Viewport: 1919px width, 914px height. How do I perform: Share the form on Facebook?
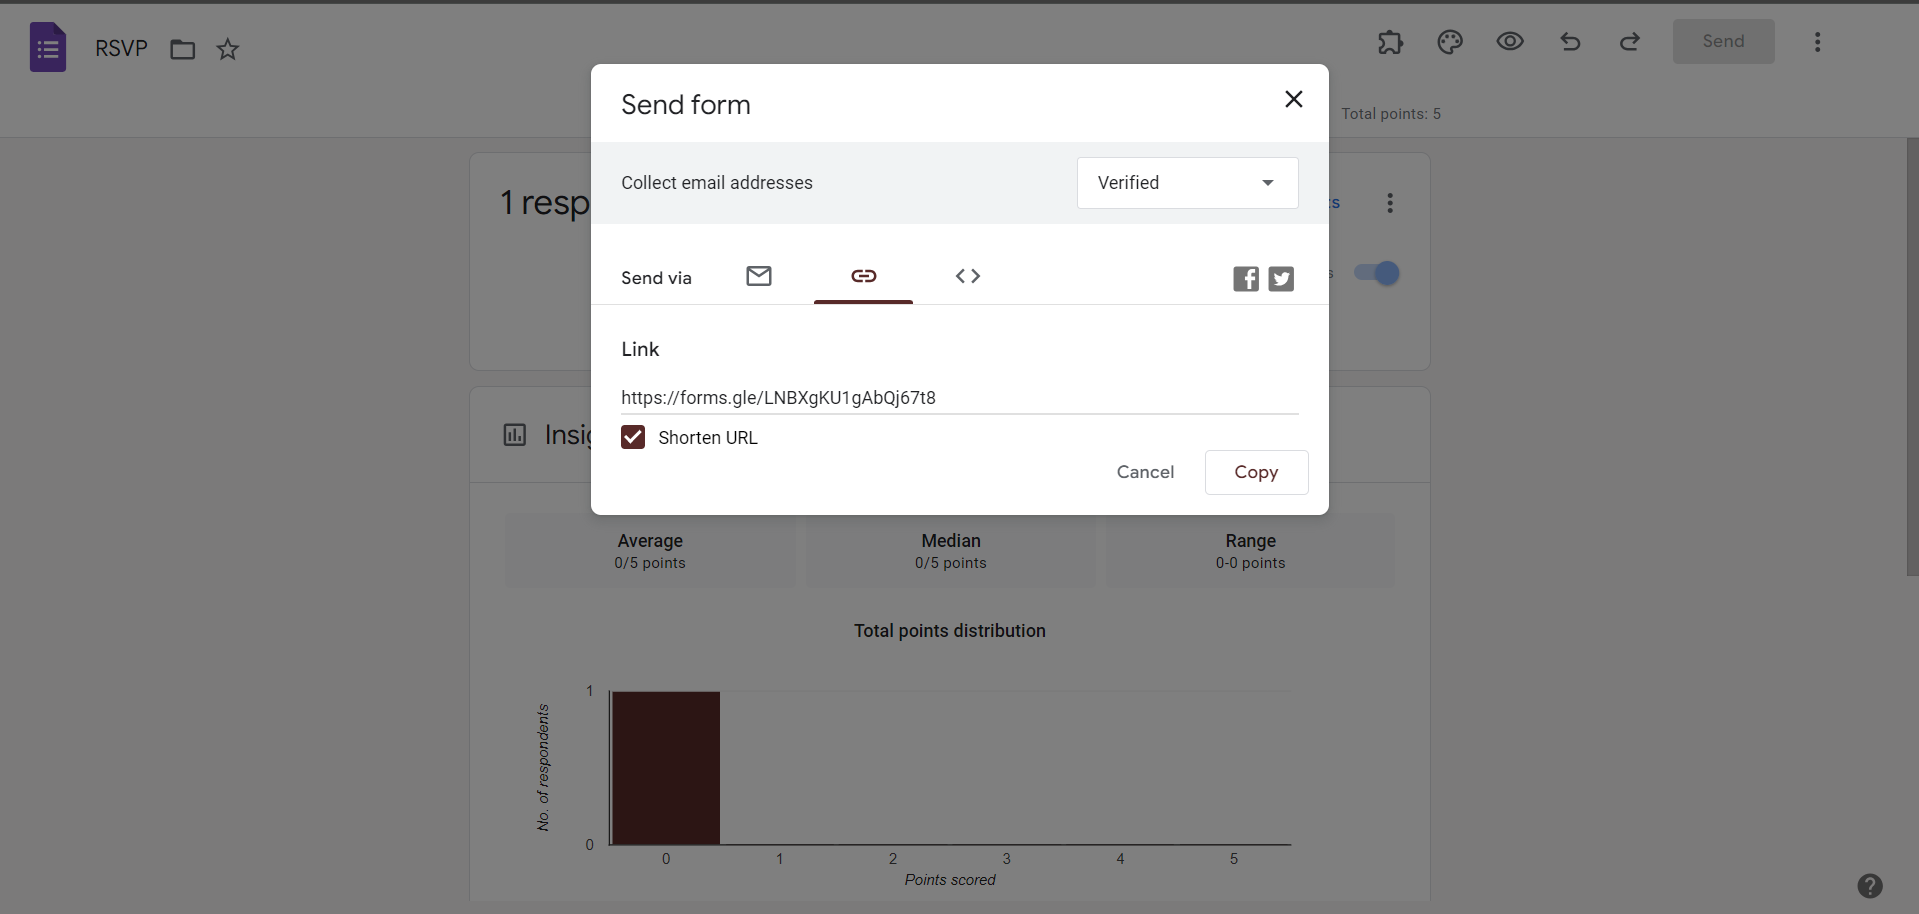click(1246, 279)
